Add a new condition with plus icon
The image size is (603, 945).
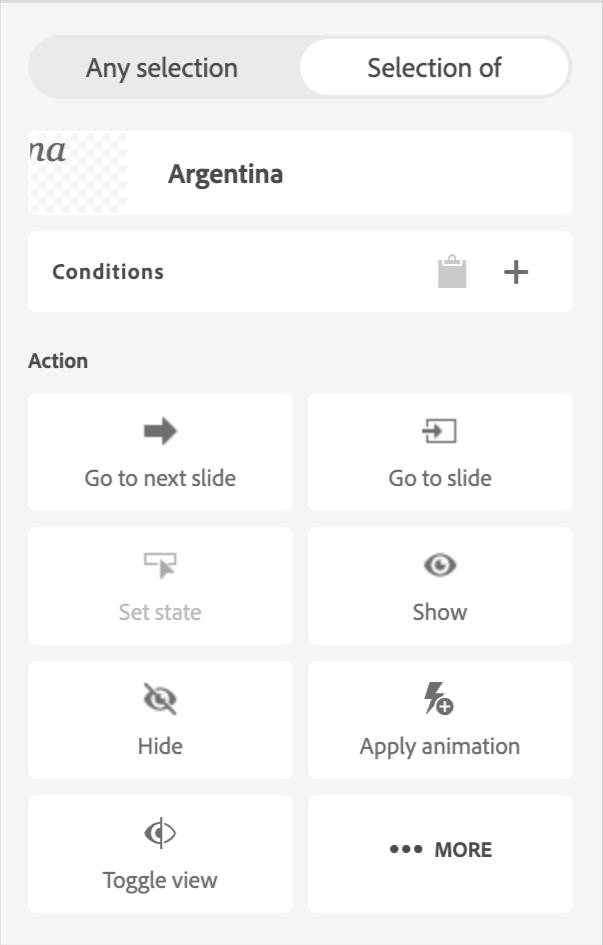click(516, 272)
